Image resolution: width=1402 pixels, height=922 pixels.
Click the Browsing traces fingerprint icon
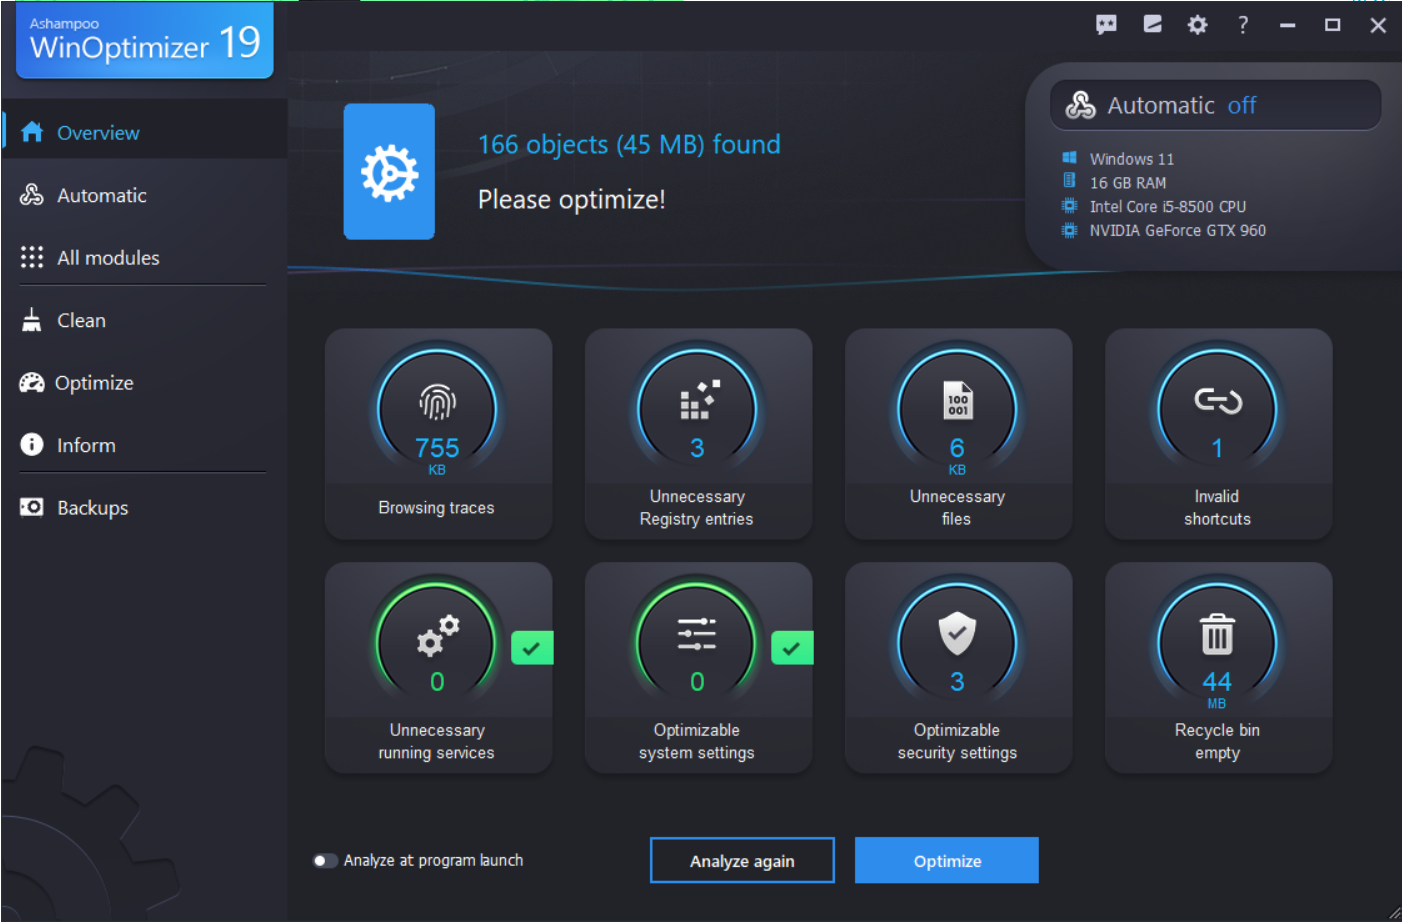tap(437, 402)
